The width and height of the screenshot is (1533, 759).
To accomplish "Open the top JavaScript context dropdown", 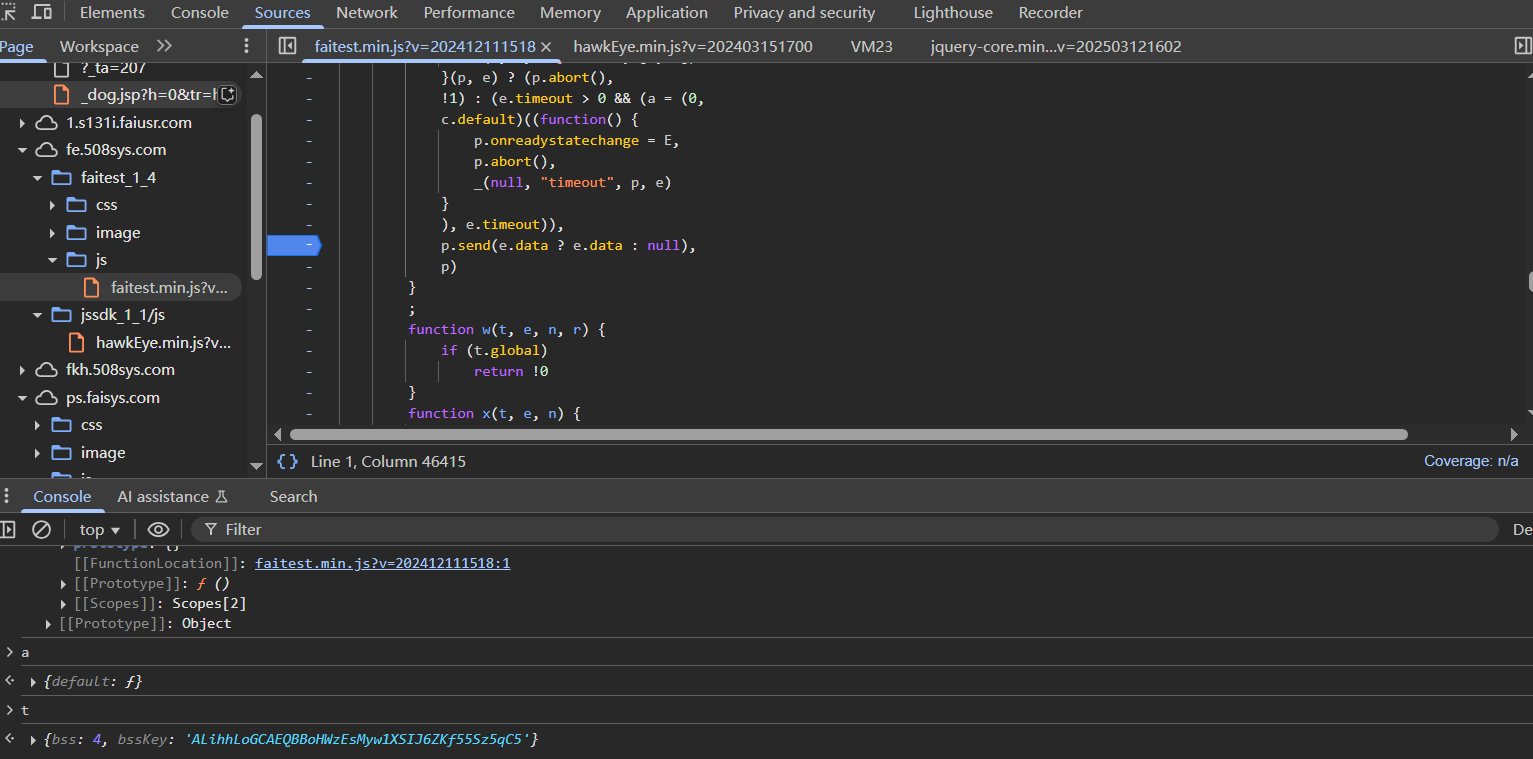I will [x=100, y=529].
